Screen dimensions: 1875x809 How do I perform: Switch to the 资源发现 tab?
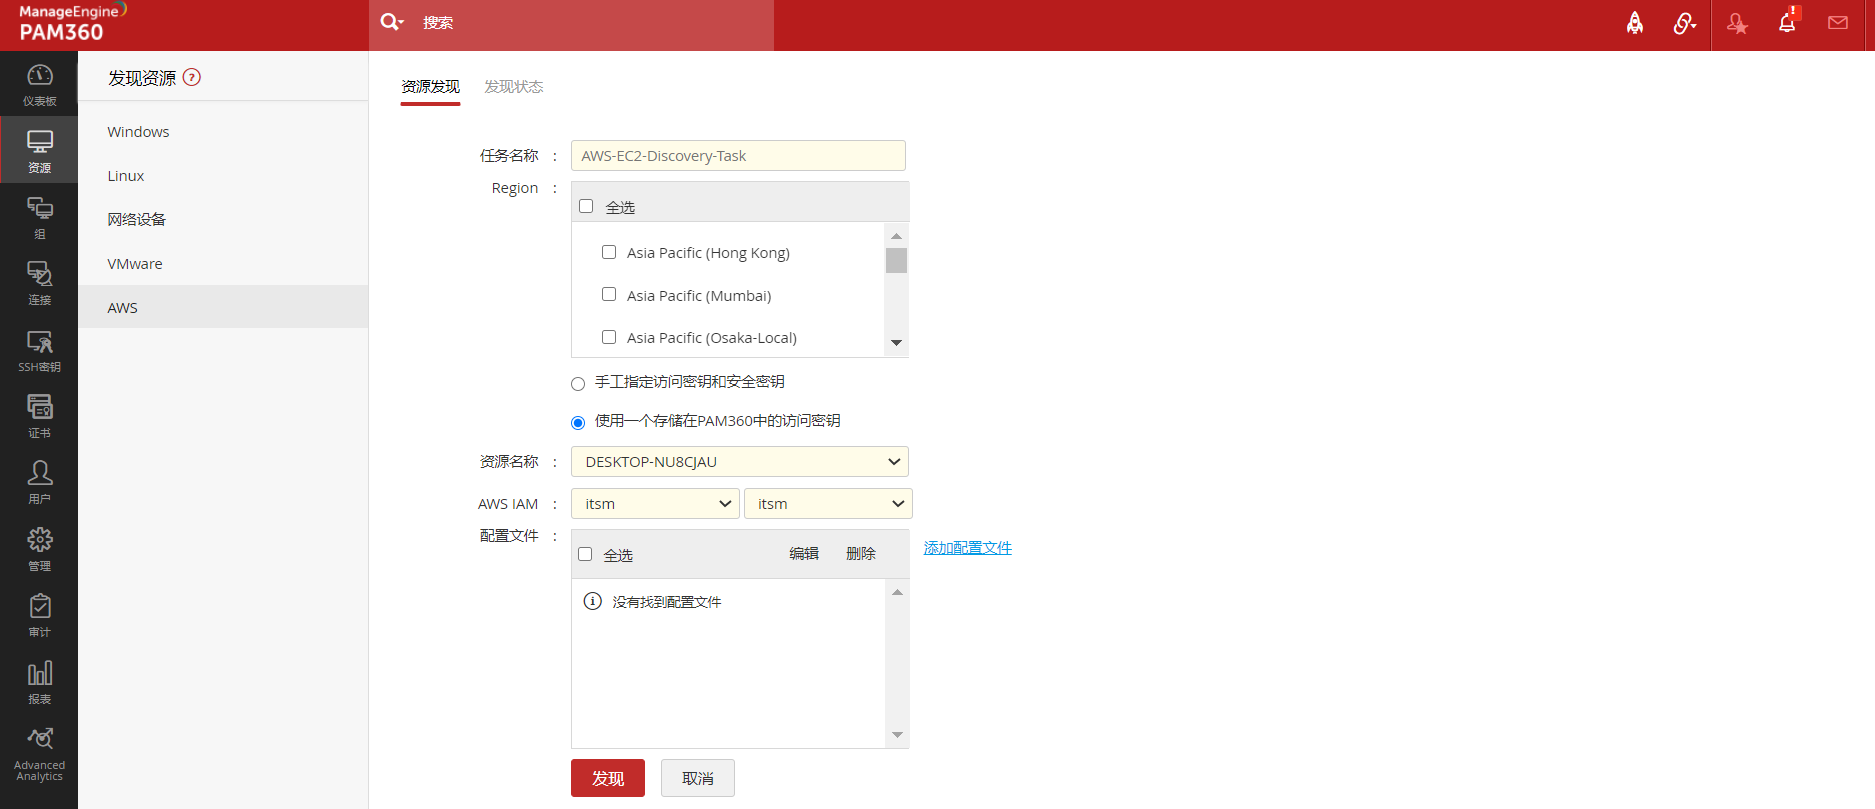pos(430,87)
